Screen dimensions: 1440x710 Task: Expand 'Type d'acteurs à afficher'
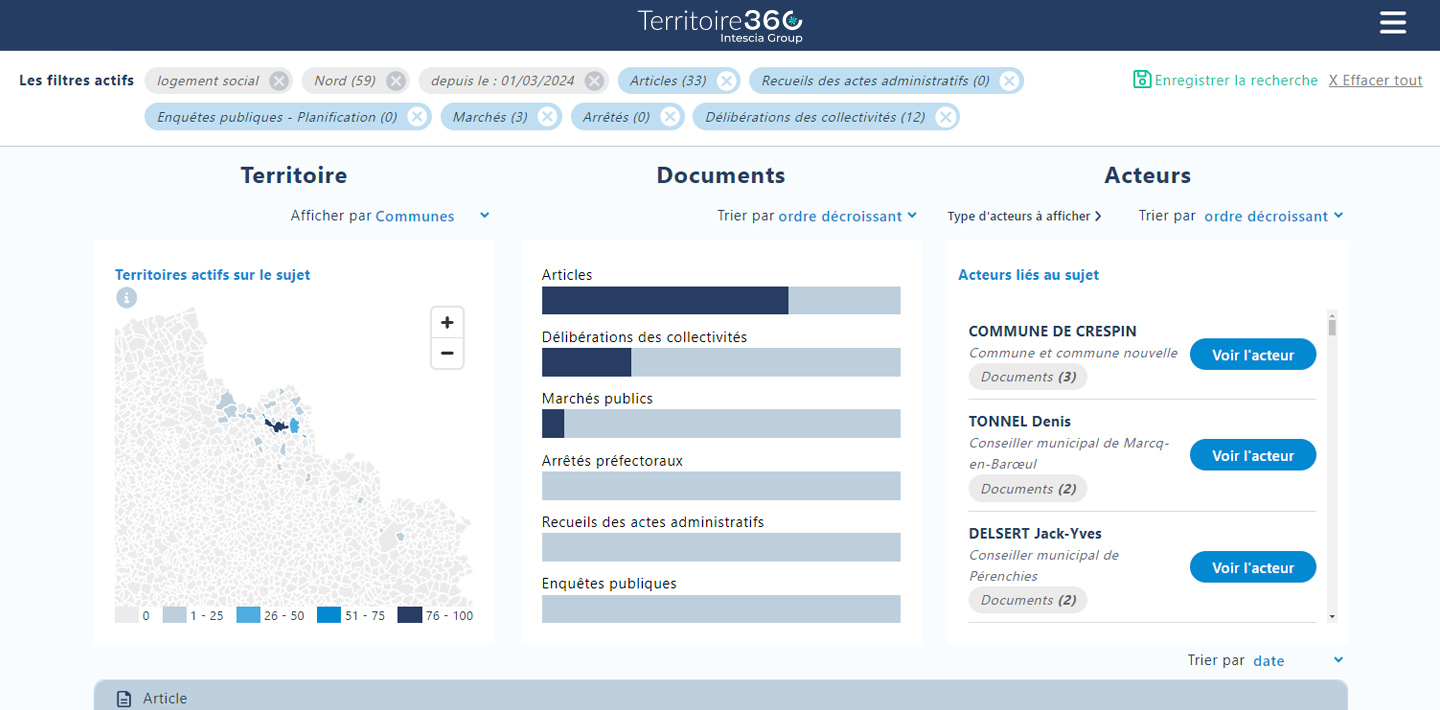coord(1024,216)
